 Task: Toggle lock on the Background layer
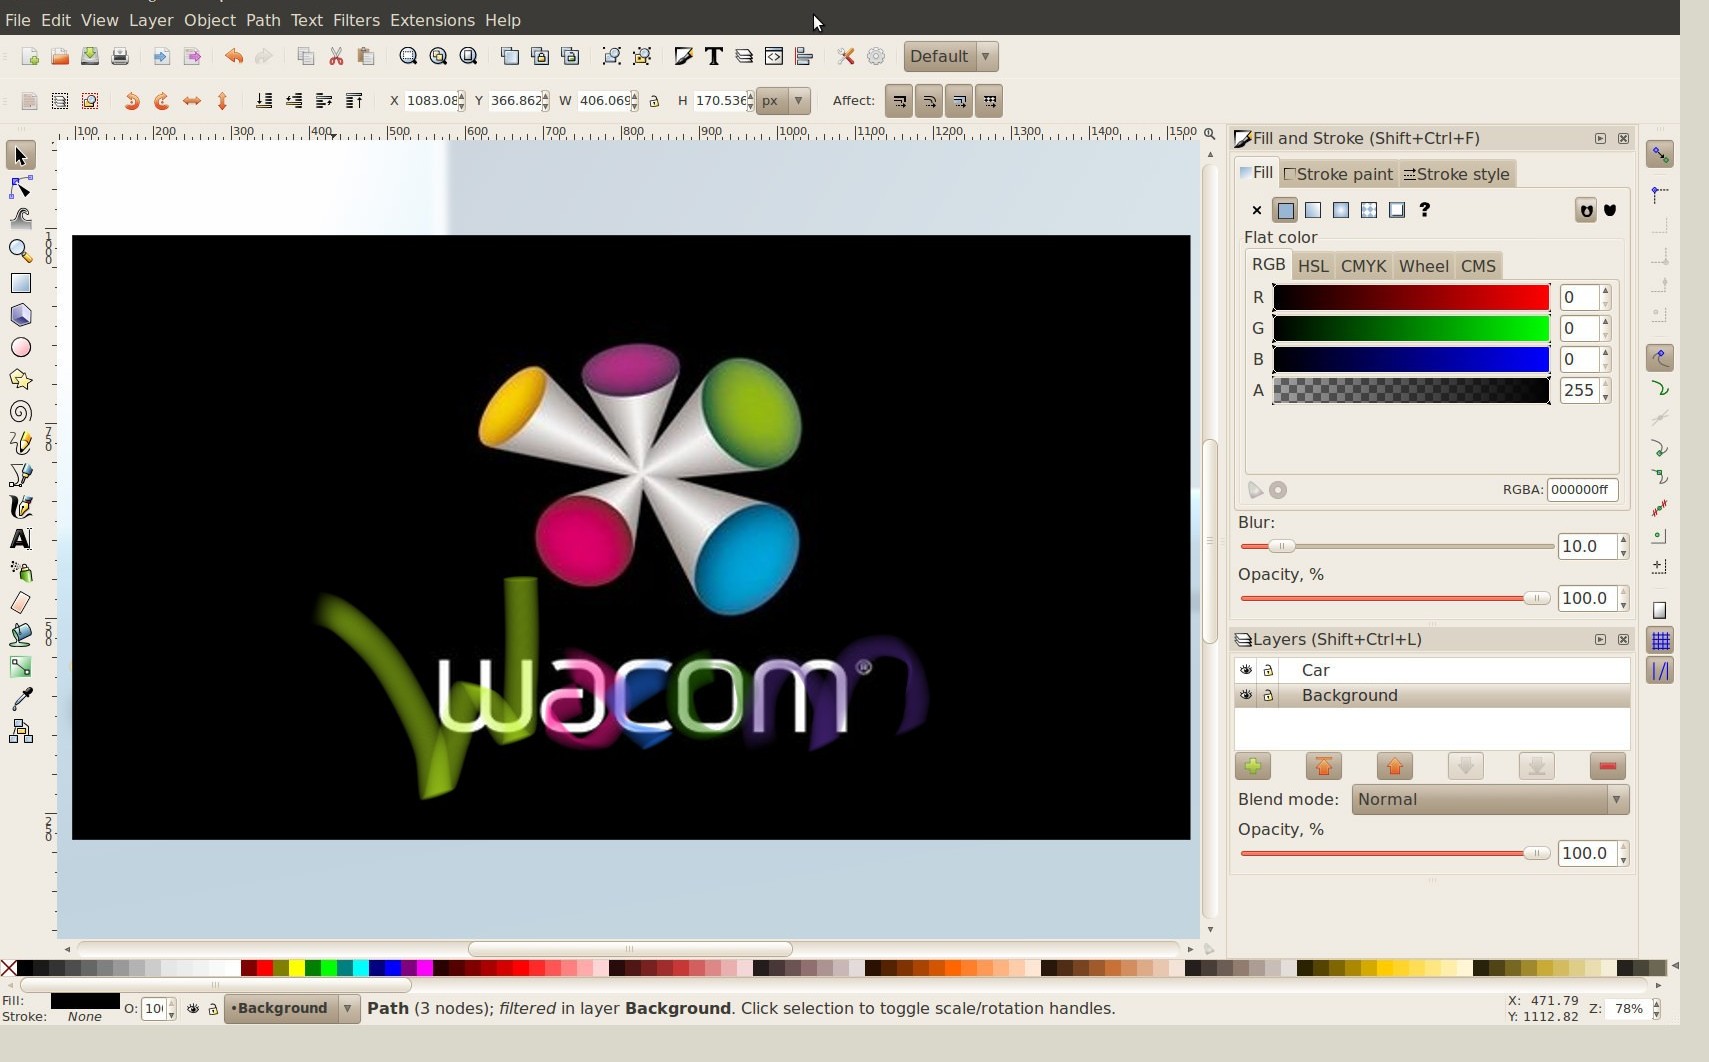pyautogui.click(x=1268, y=695)
